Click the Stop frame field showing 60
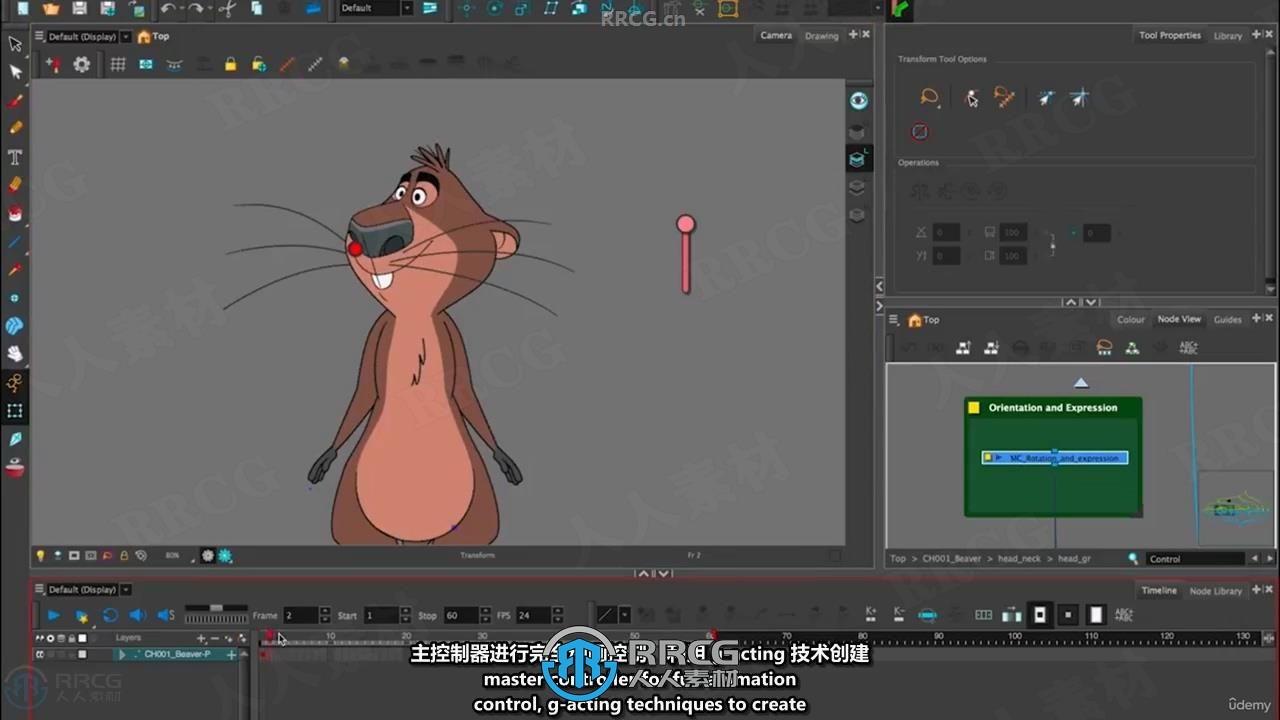 coord(462,616)
